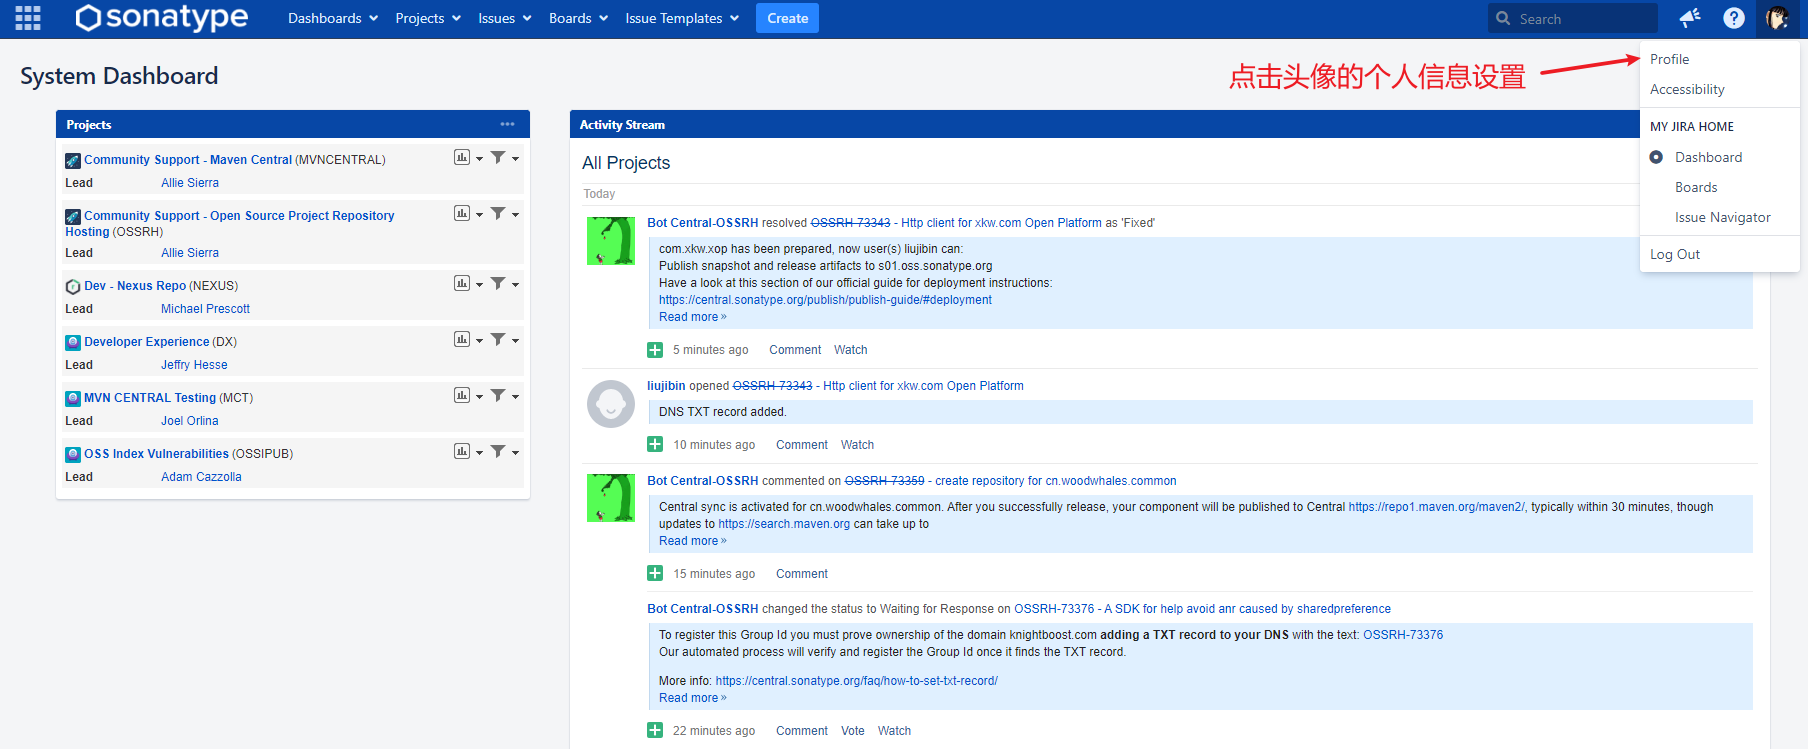The height and width of the screenshot is (749, 1808).
Task: Click the search magnifier icon
Action: pos(1503,18)
